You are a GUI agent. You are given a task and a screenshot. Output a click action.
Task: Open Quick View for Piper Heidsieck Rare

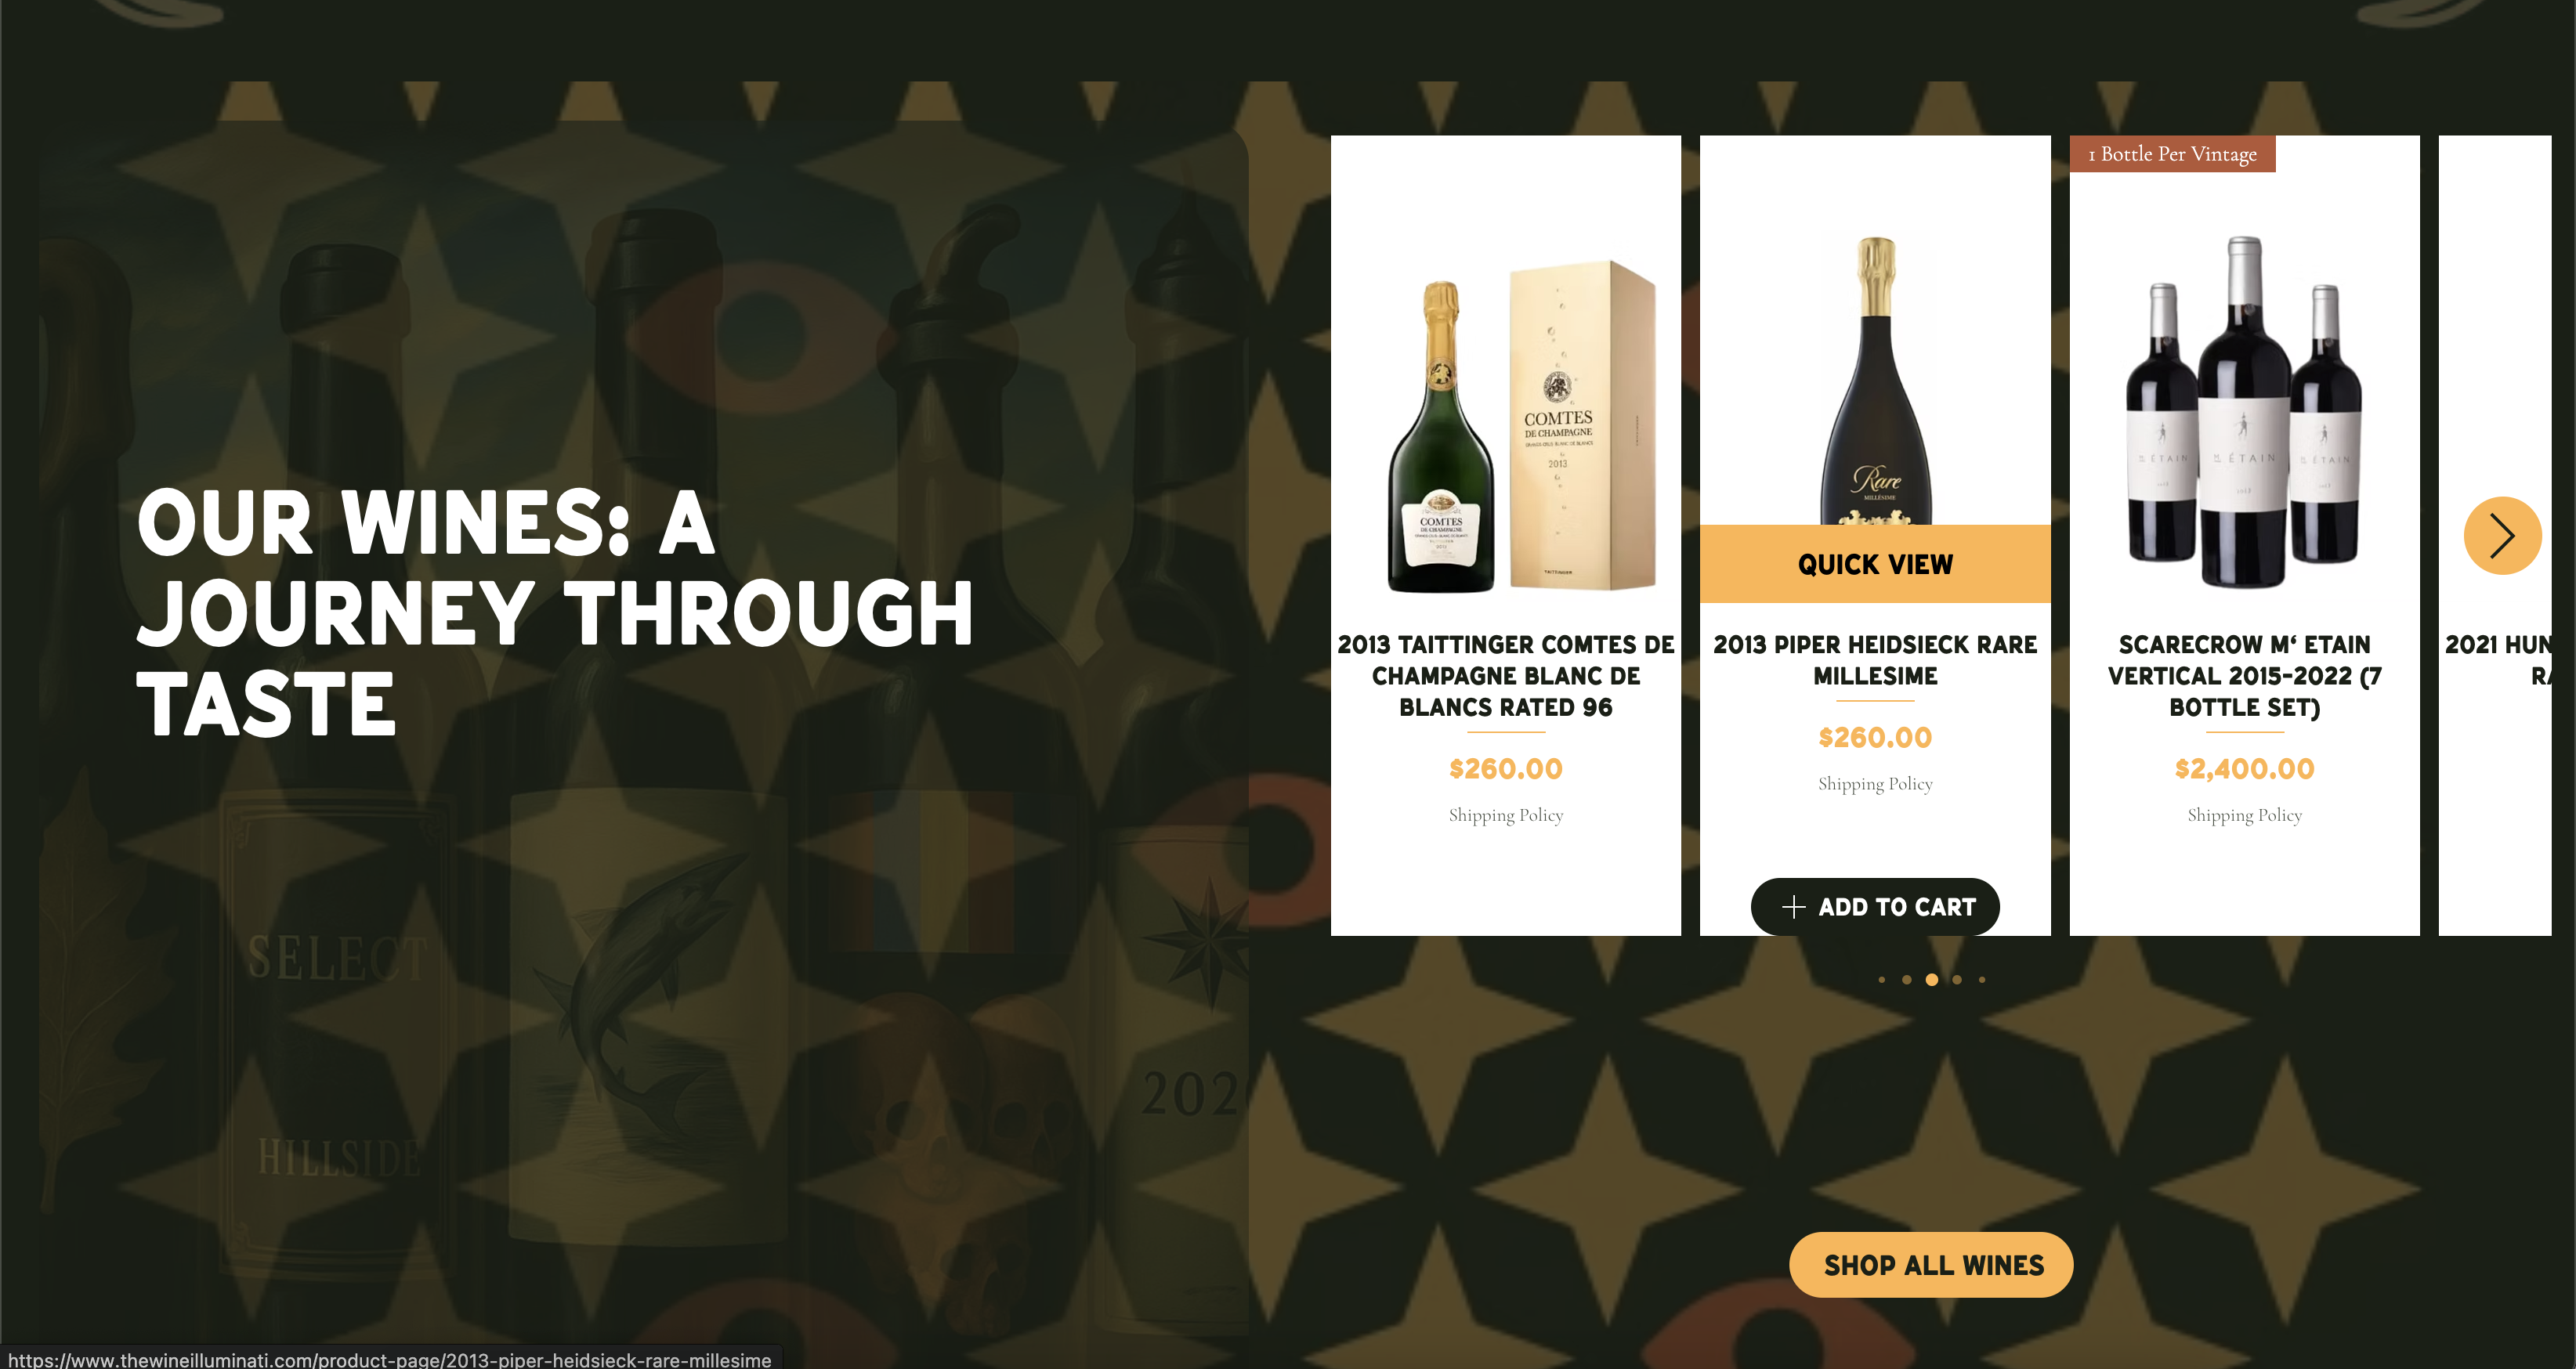[1875, 564]
